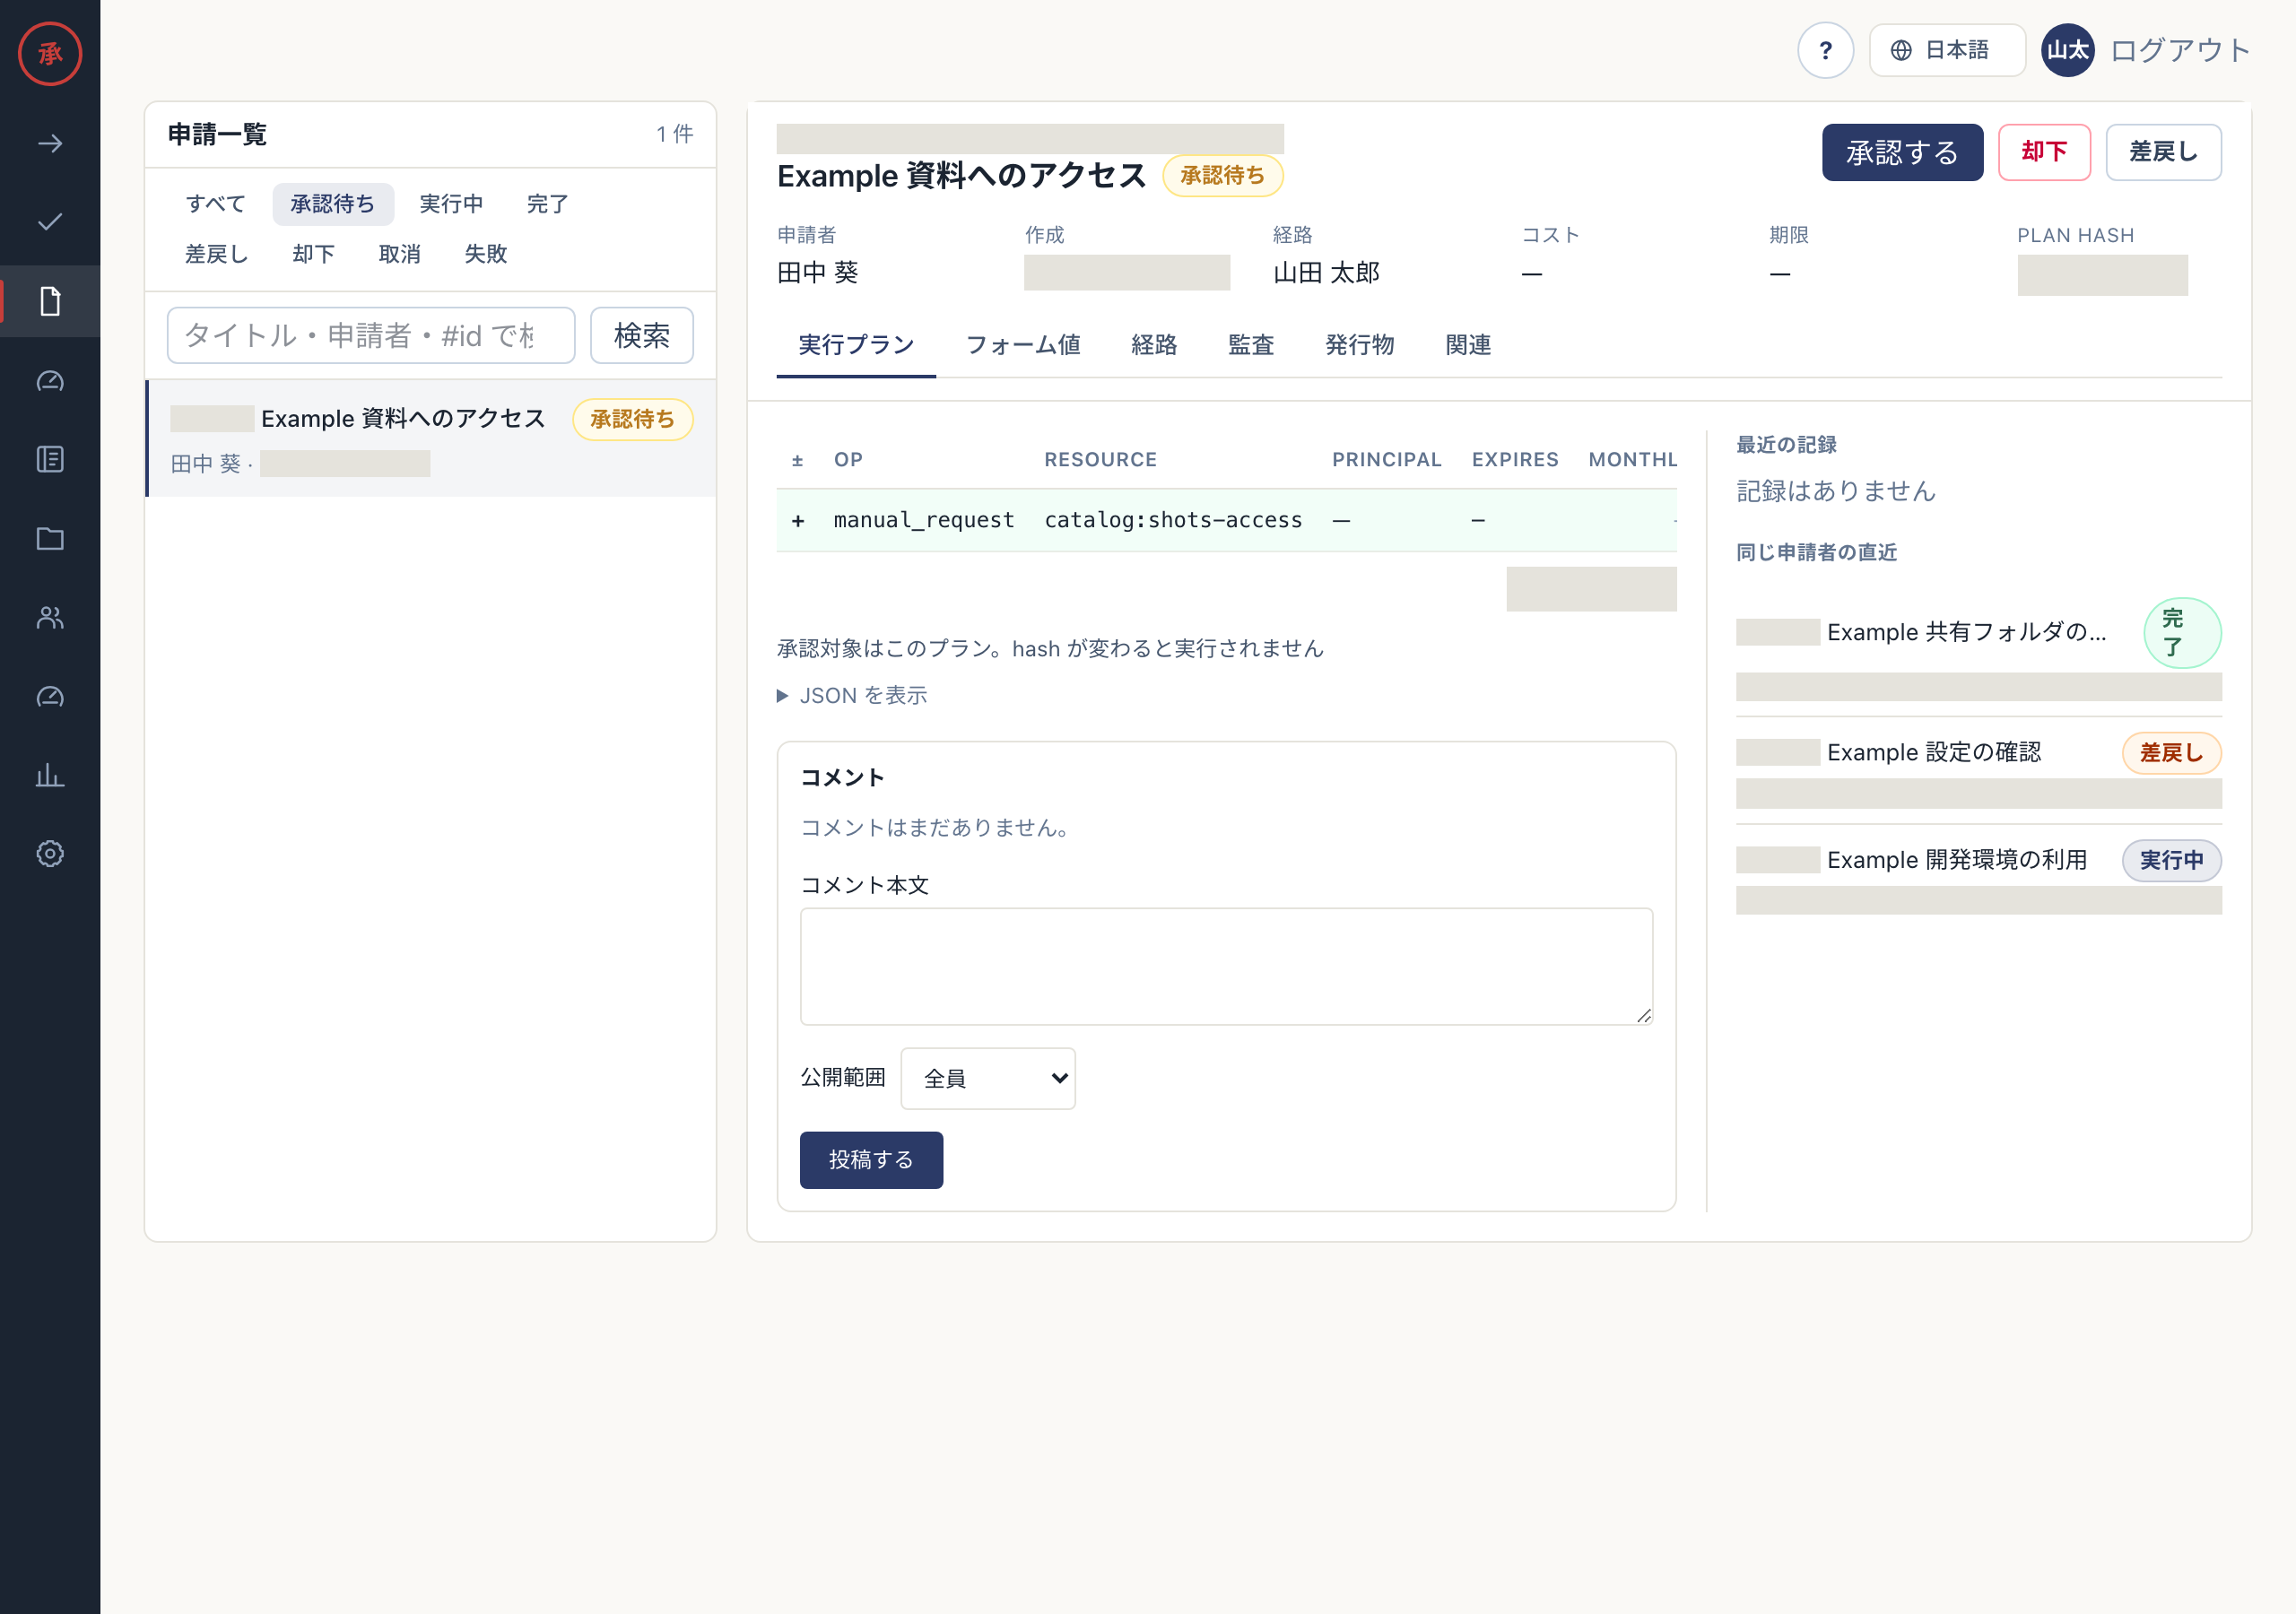Viewport: 2296px width, 1614px height.
Task: Filter list by 承認待ち
Action: point(333,204)
